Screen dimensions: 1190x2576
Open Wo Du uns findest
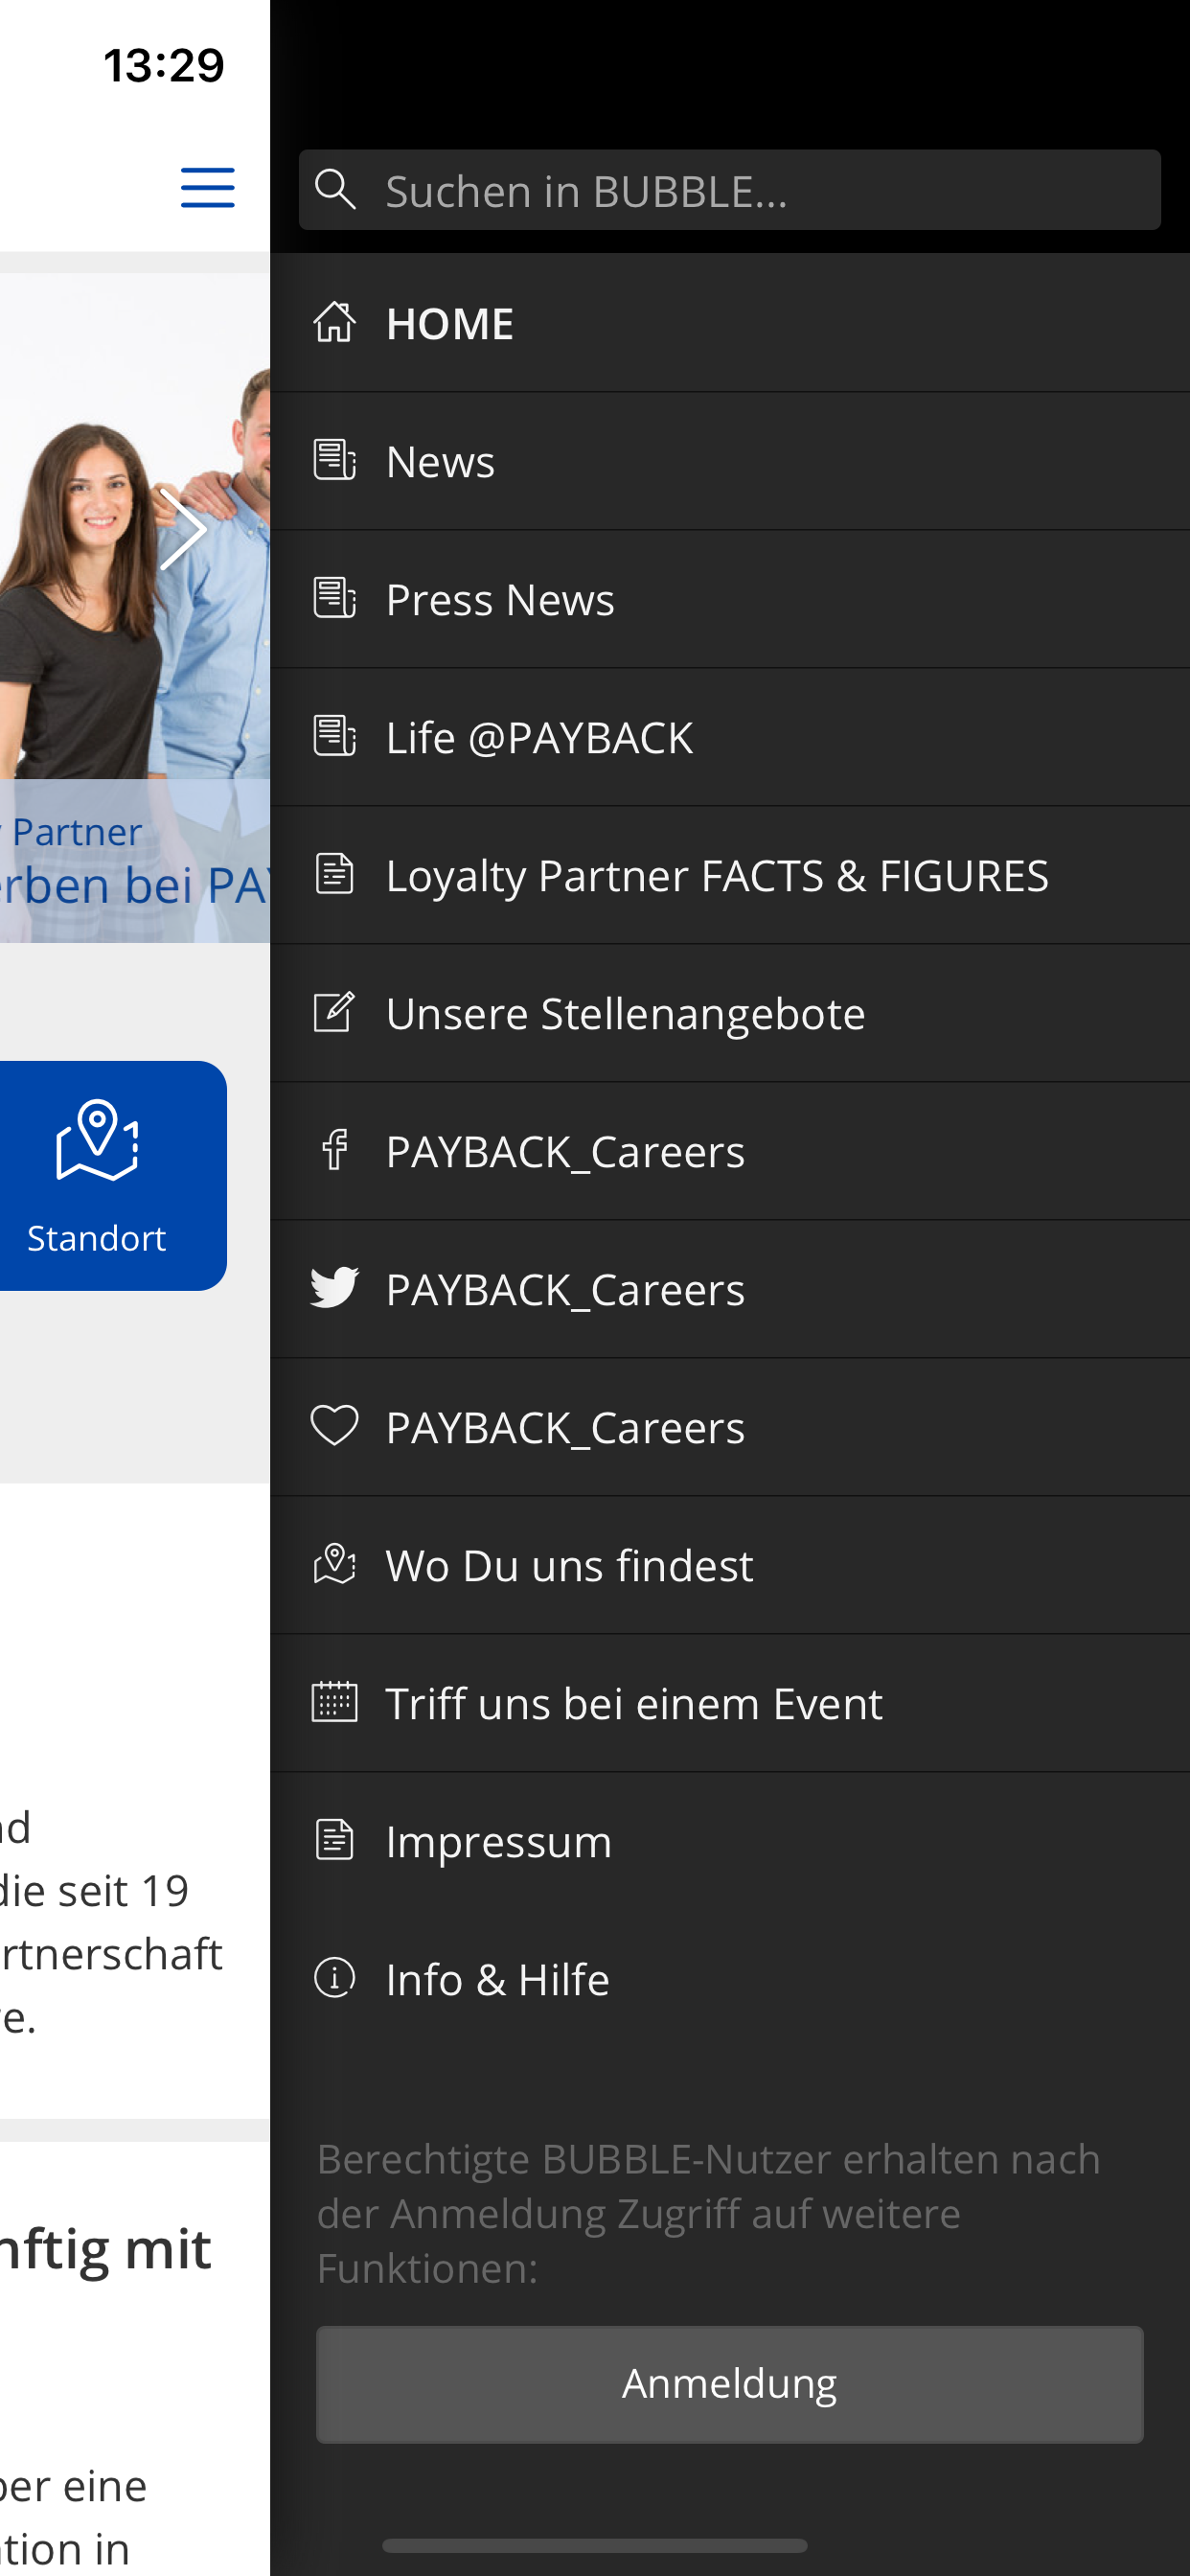tap(729, 1565)
